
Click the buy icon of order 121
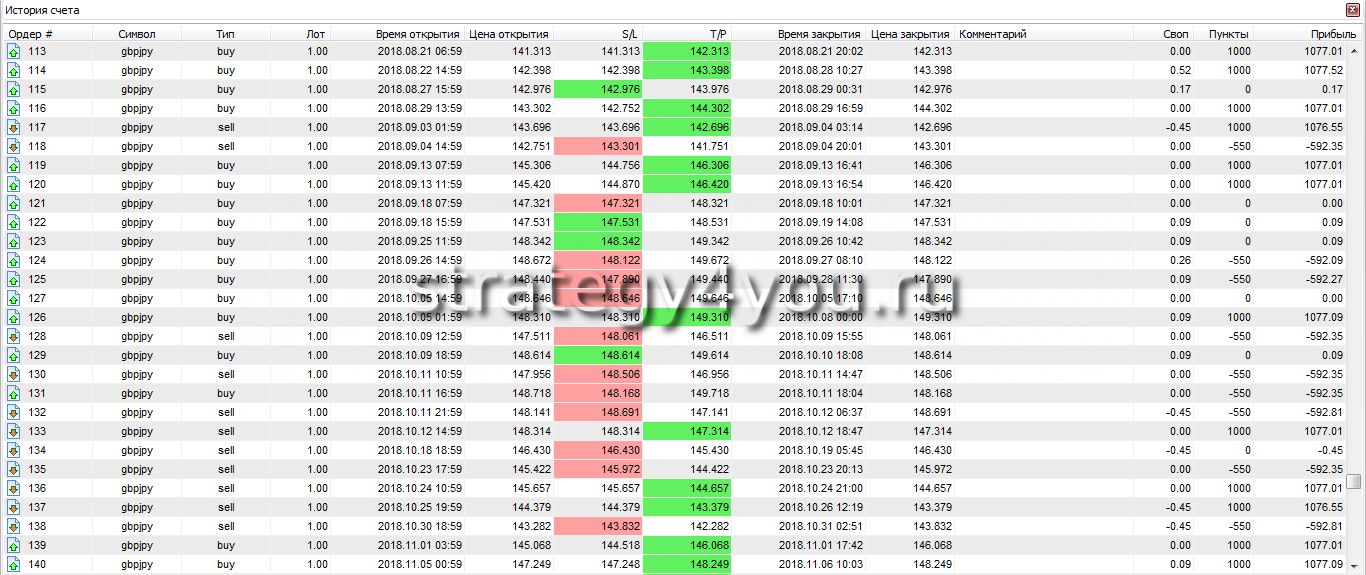tap(14, 203)
